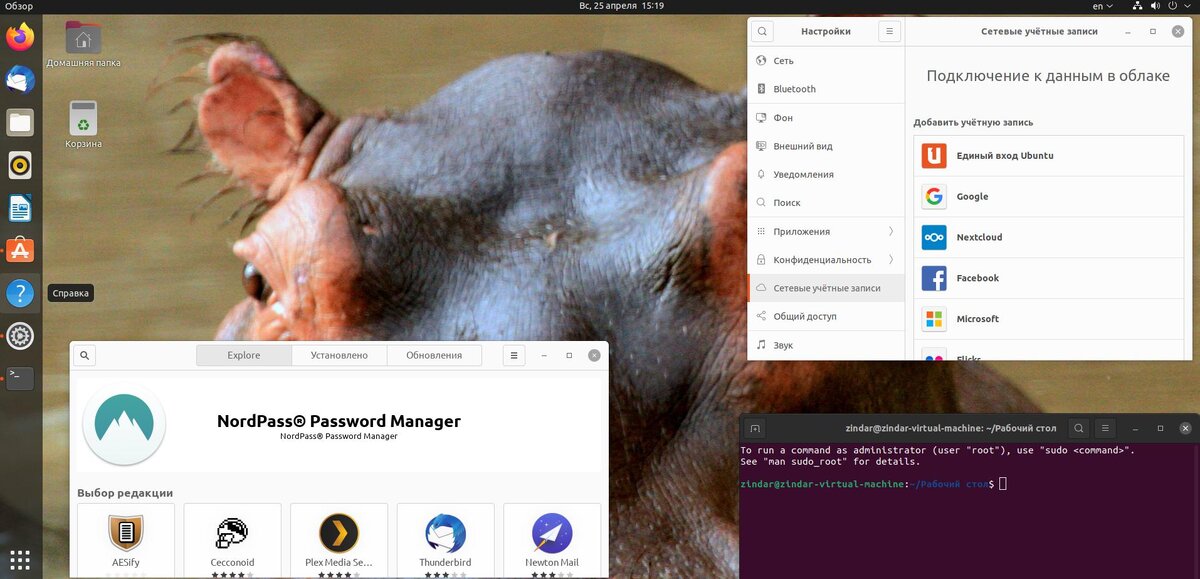1200x579 pixels.
Task: Open the clock and calendar panel
Action: [x=621, y=6]
